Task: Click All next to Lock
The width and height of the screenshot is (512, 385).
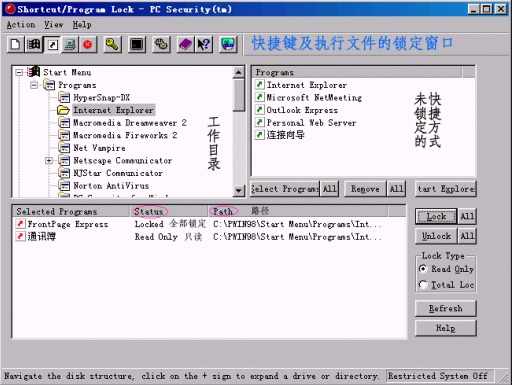Action: coord(467,217)
